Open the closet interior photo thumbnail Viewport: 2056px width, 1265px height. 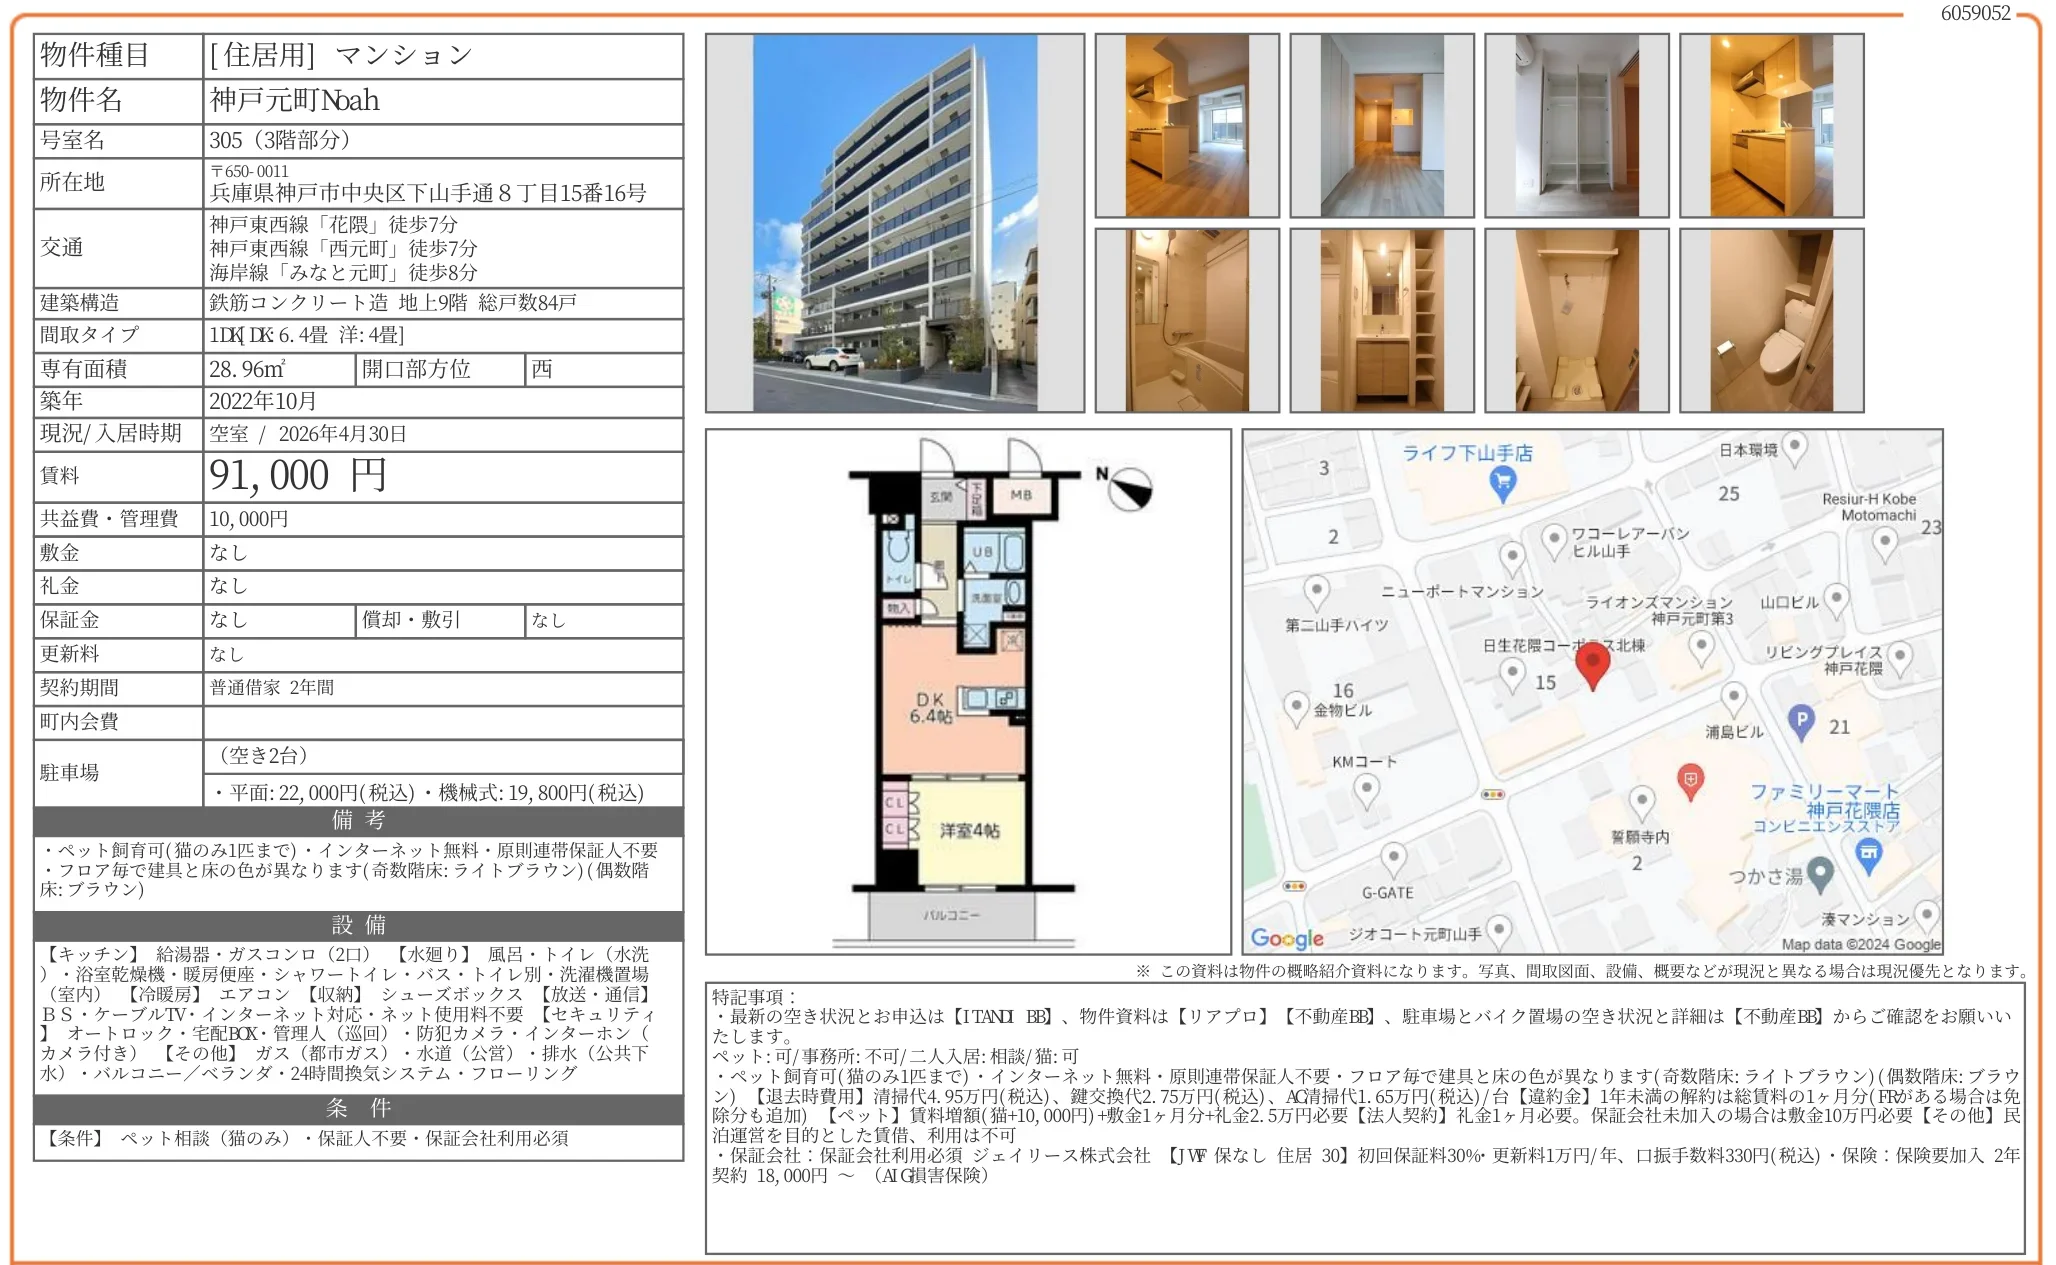[x=1573, y=124]
